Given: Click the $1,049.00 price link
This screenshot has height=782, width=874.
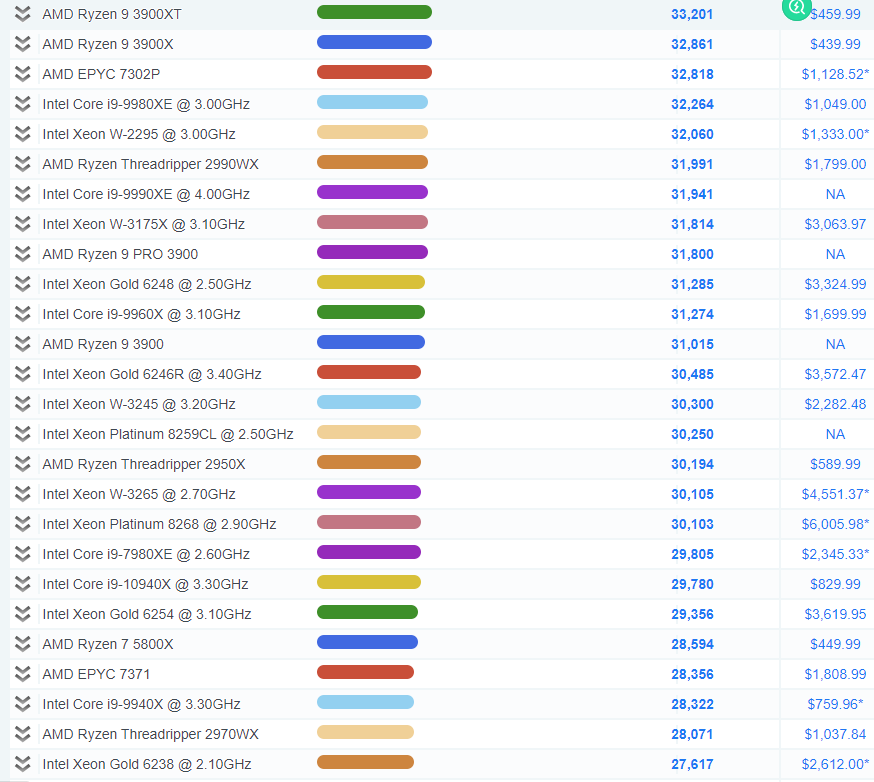Looking at the screenshot, I should 835,104.
